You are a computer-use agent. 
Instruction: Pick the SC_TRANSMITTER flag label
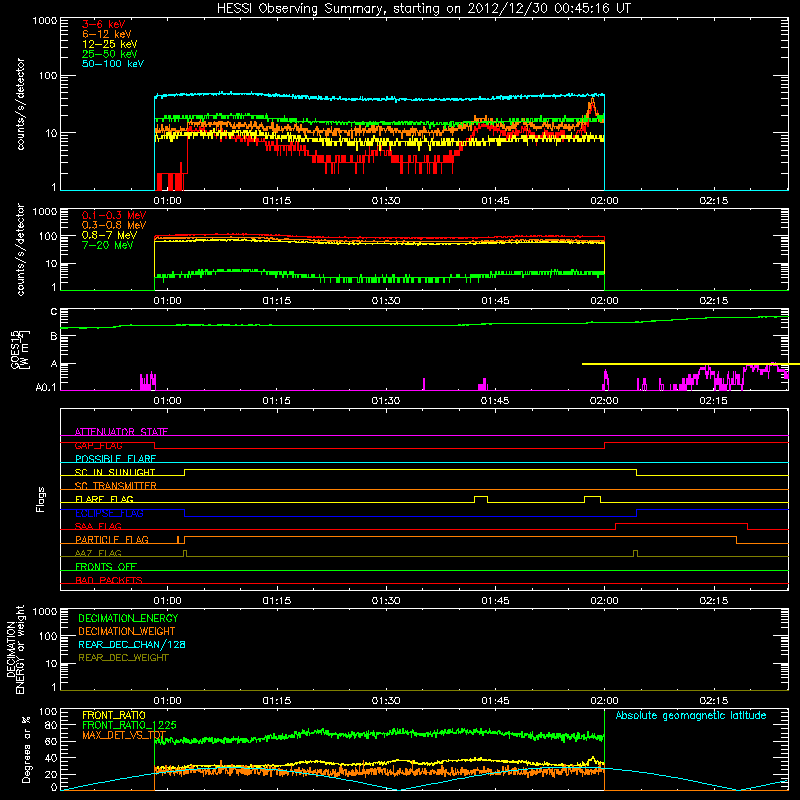(x=115, y=486)
